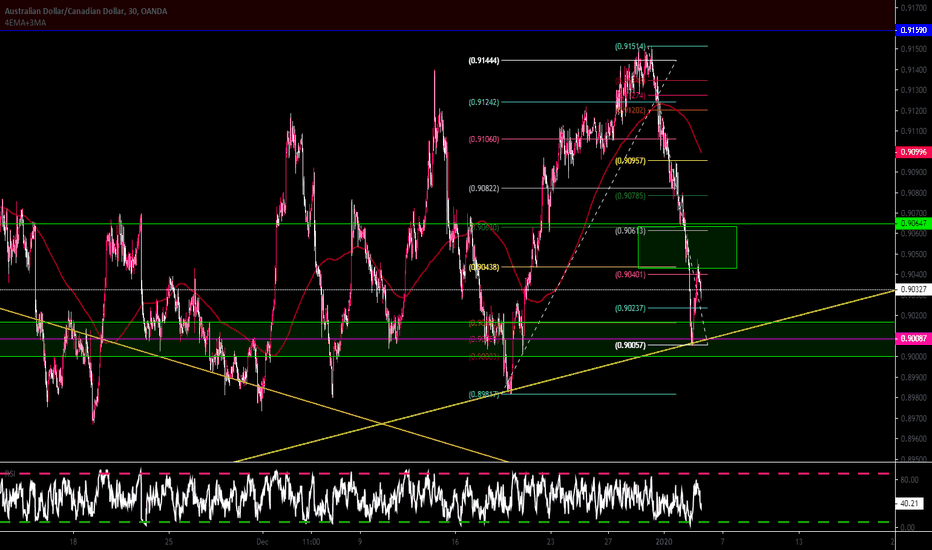This screenshot has width=932, height=550.
Task: Select the (0.91444) Fibonacci level label
Action: pyautogui.click(x=484, y=61)
